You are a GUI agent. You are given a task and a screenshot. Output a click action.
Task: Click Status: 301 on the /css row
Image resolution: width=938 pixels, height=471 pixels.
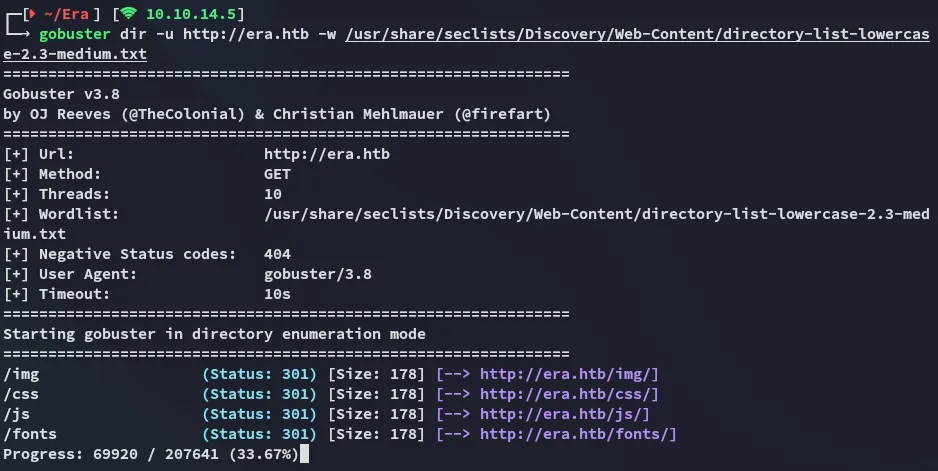261,394
